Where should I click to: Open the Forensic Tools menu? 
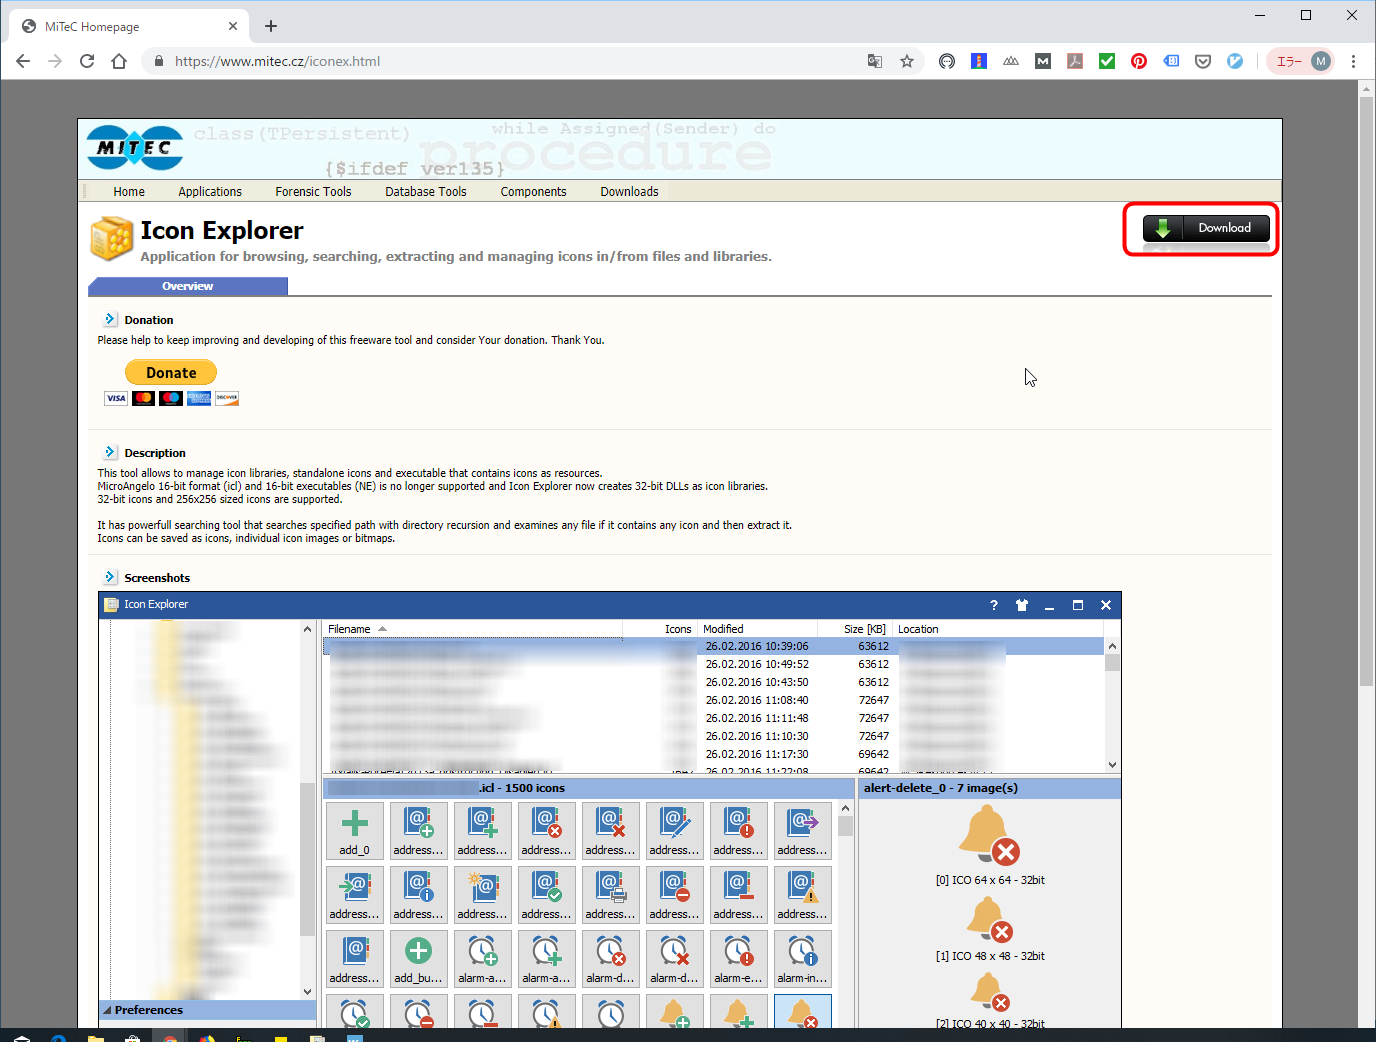[313, 192]
